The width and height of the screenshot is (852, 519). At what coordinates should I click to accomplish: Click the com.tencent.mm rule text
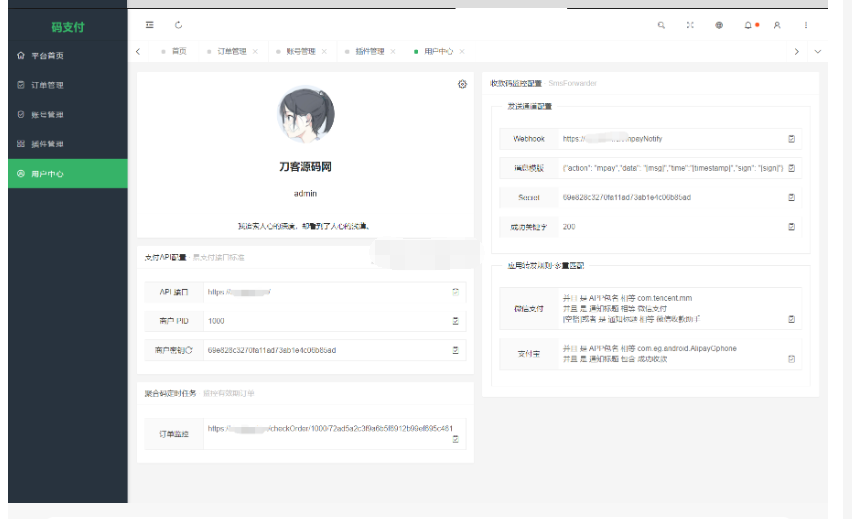(628, 298)
